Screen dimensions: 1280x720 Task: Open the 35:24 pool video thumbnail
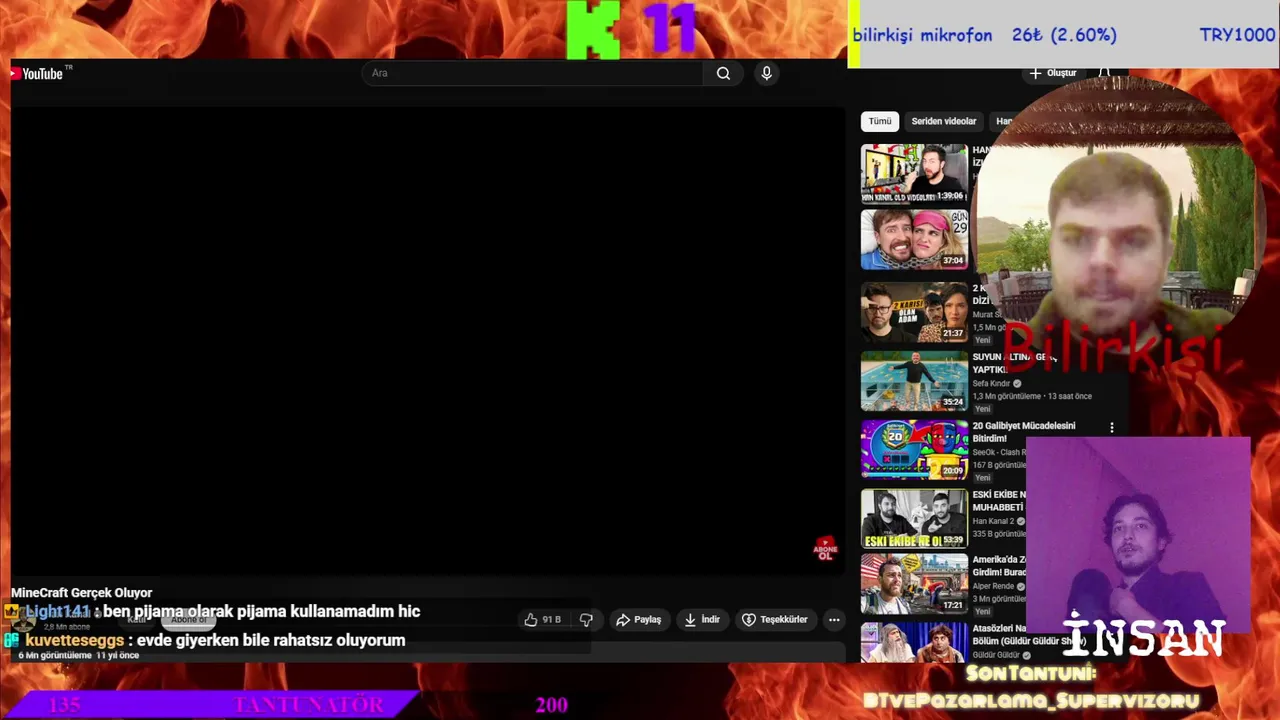pos(914,381)
